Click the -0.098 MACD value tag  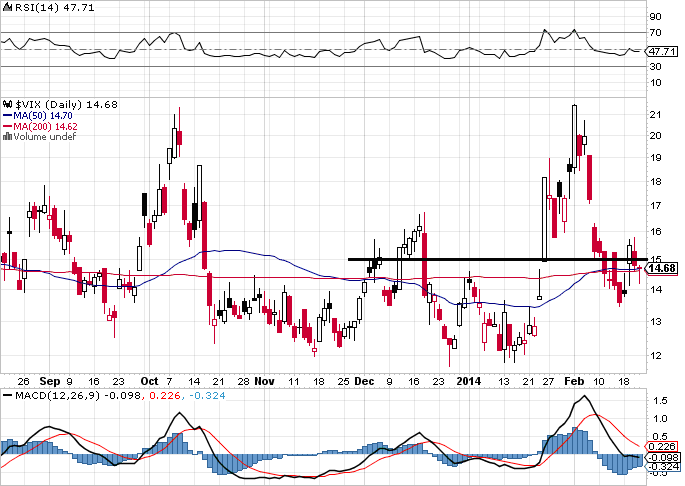[663, 458]
